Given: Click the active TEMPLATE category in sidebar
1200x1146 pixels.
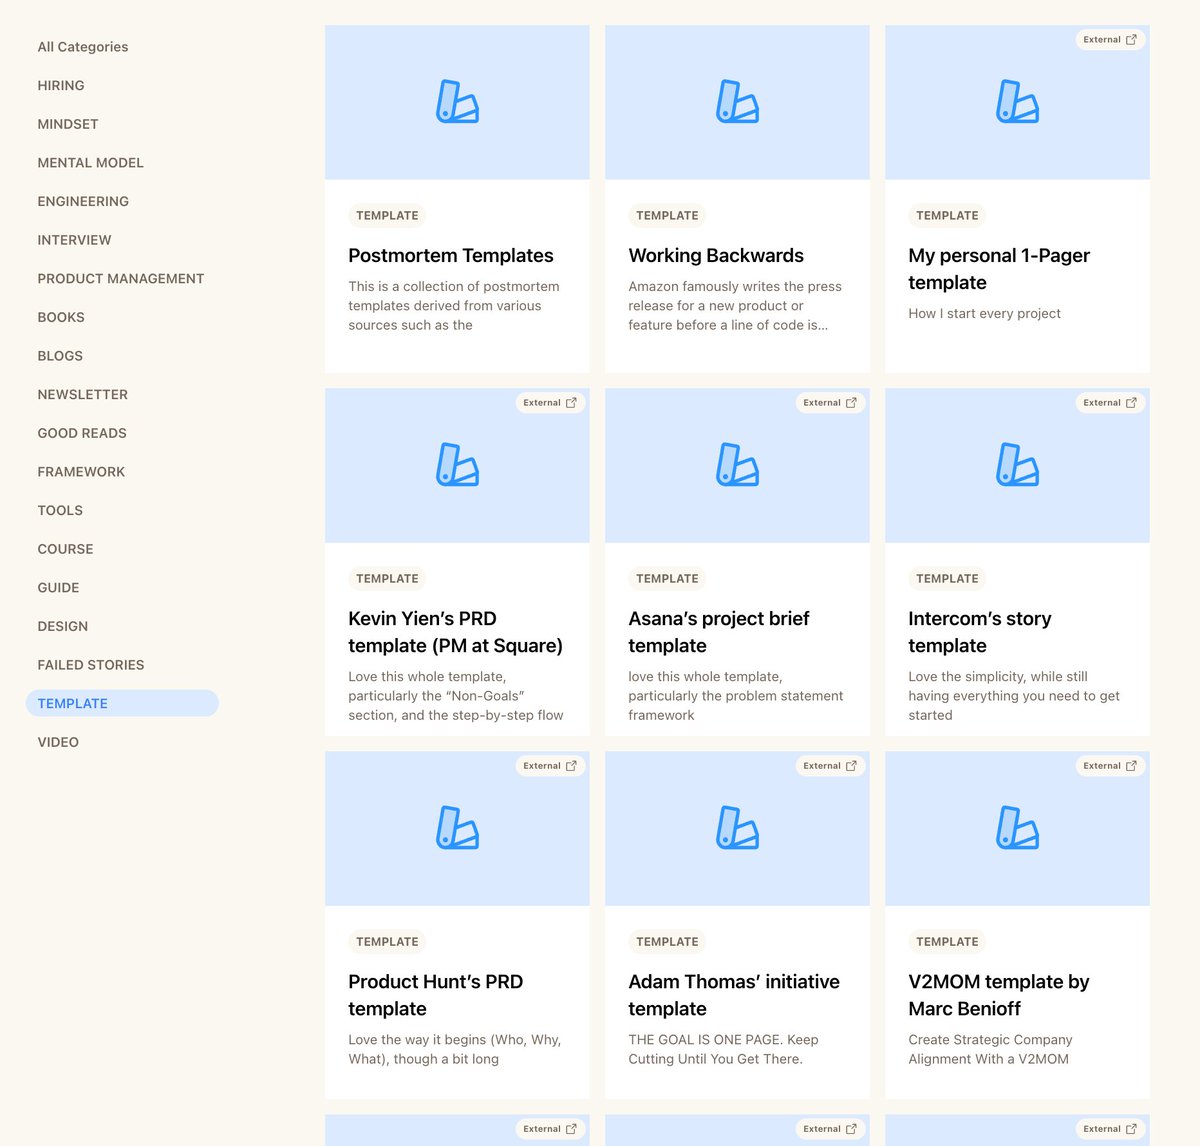Looking at the screenshot, I should (x=122, y=703).
